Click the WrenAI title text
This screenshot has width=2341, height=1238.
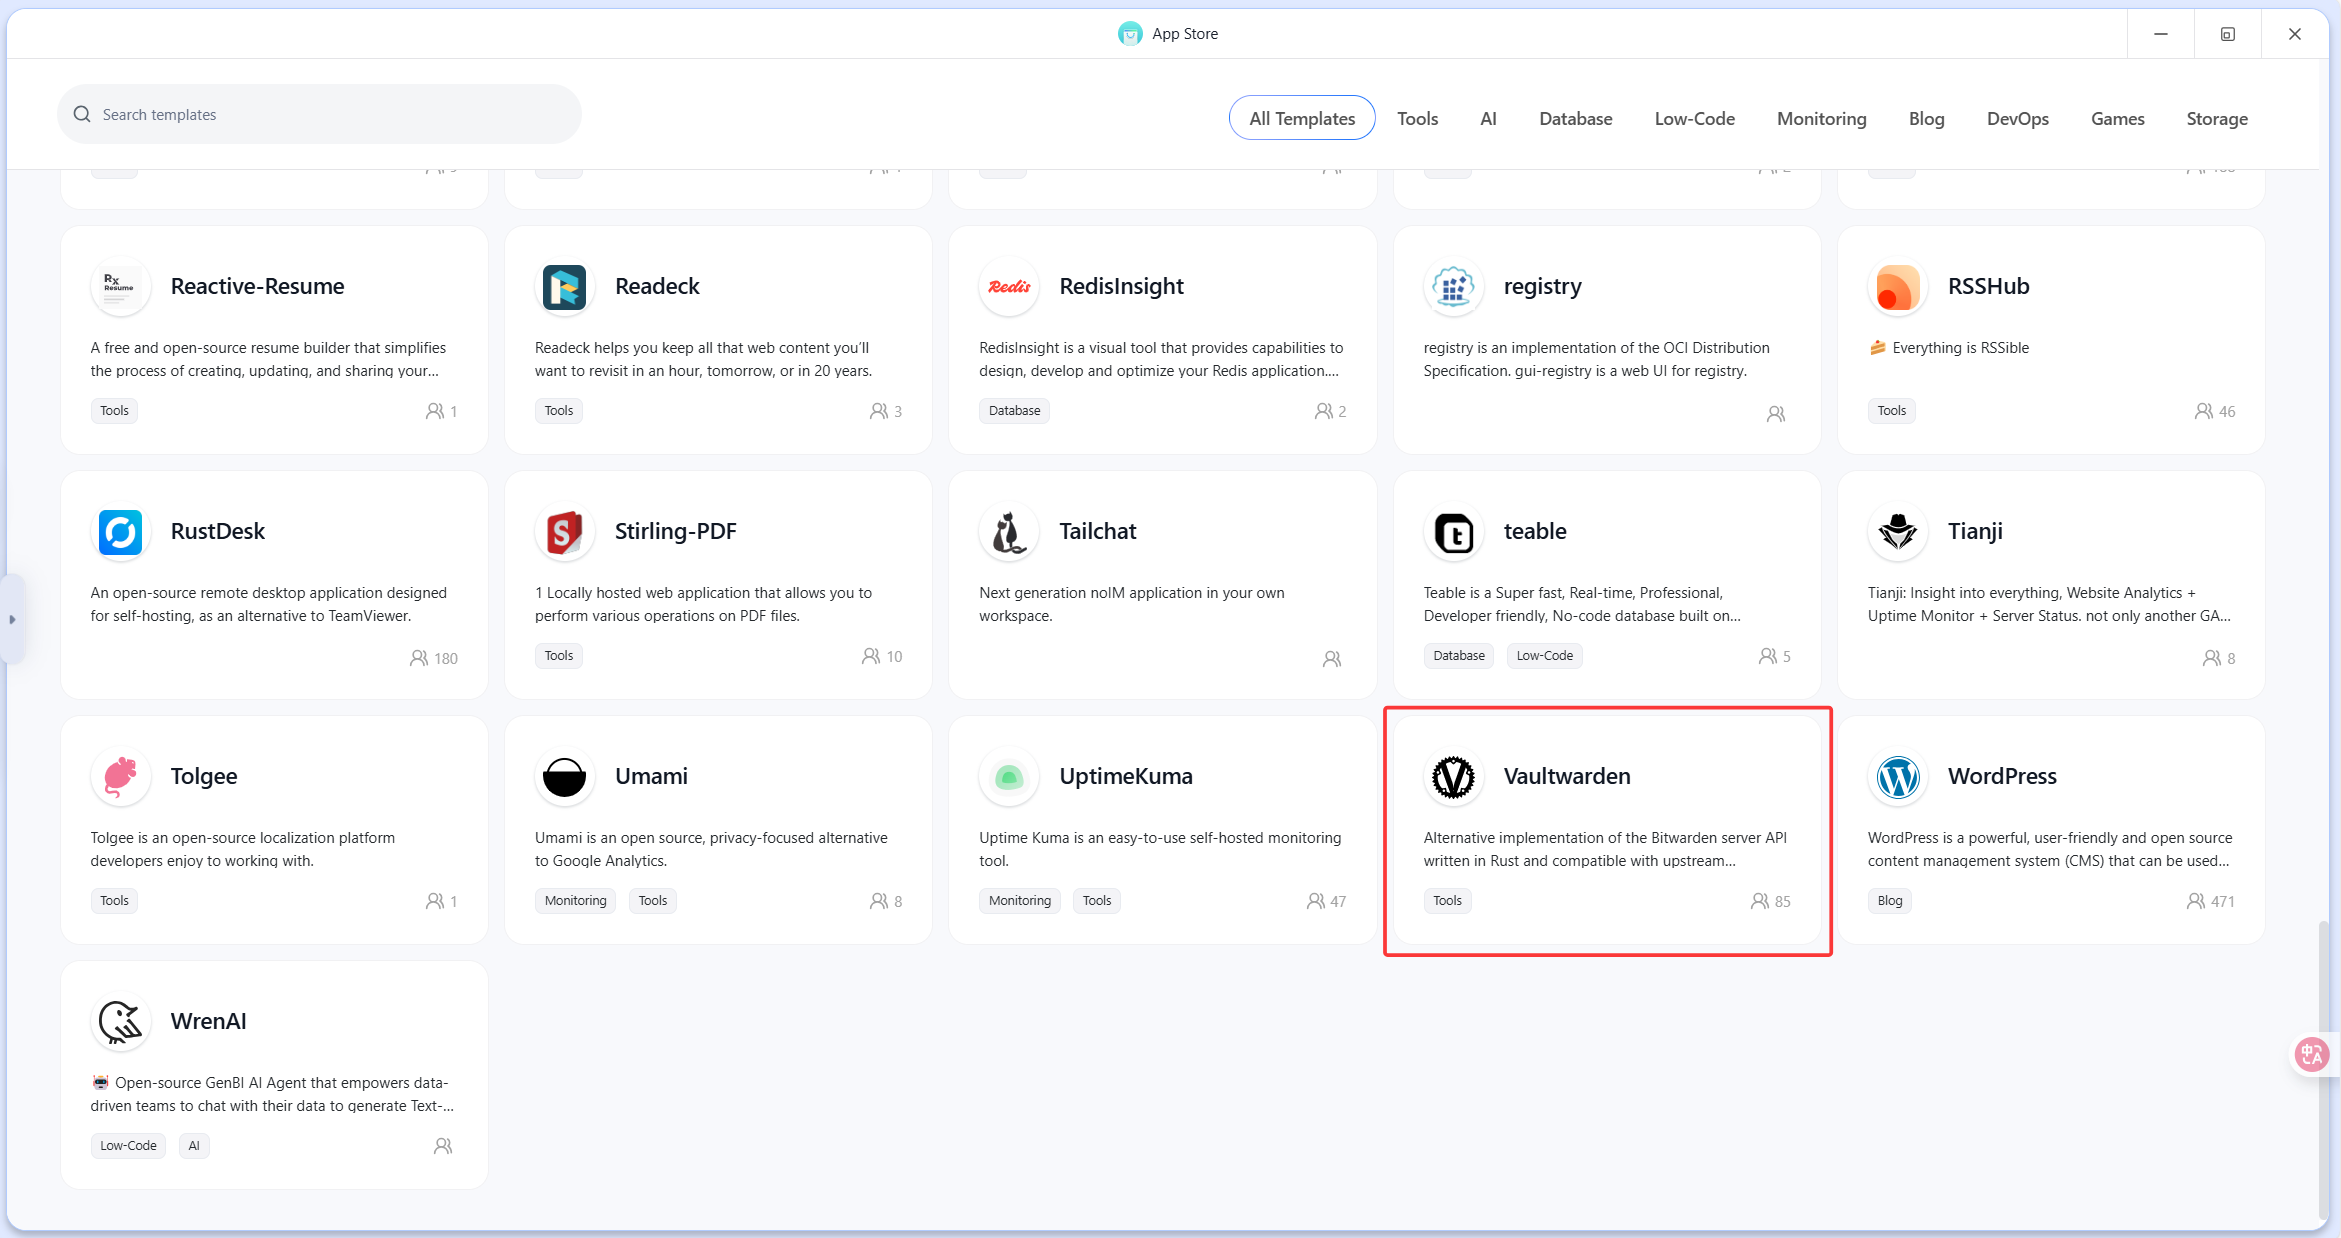click(208, 1022)
